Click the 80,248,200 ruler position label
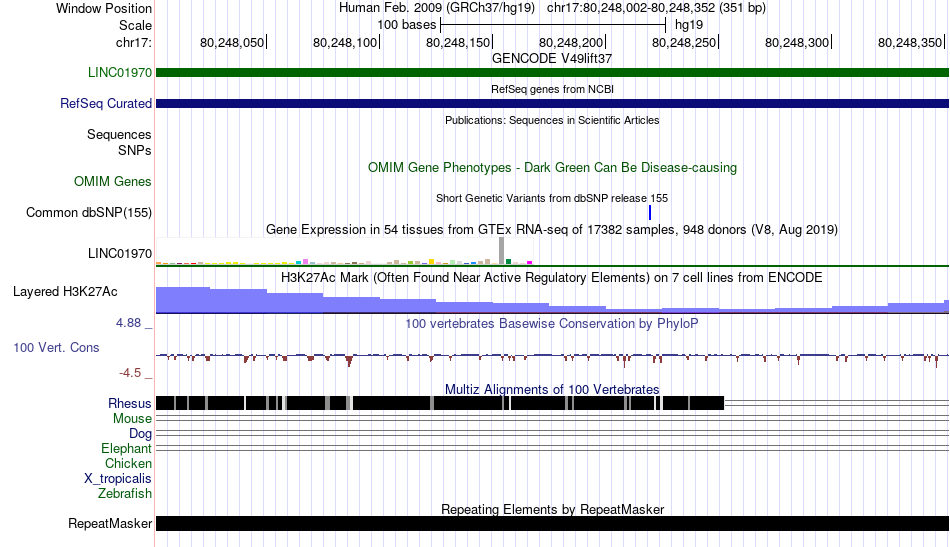950x547 pixels. (571, 43)
